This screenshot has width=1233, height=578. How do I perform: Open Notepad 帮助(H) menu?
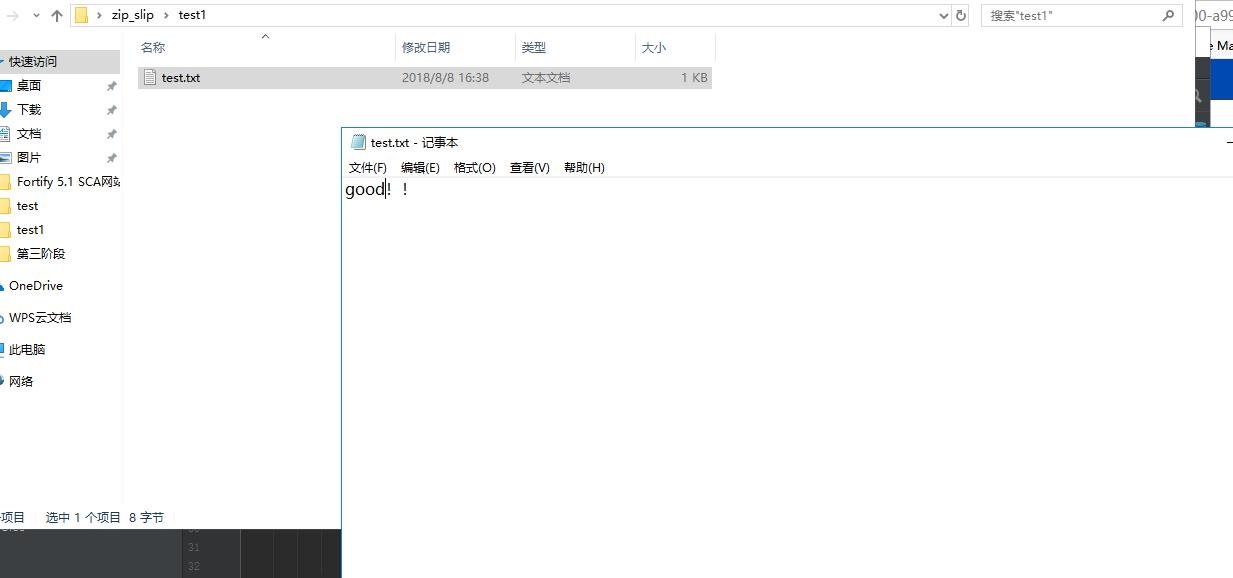pyautogui.click(x=584, y=168)
